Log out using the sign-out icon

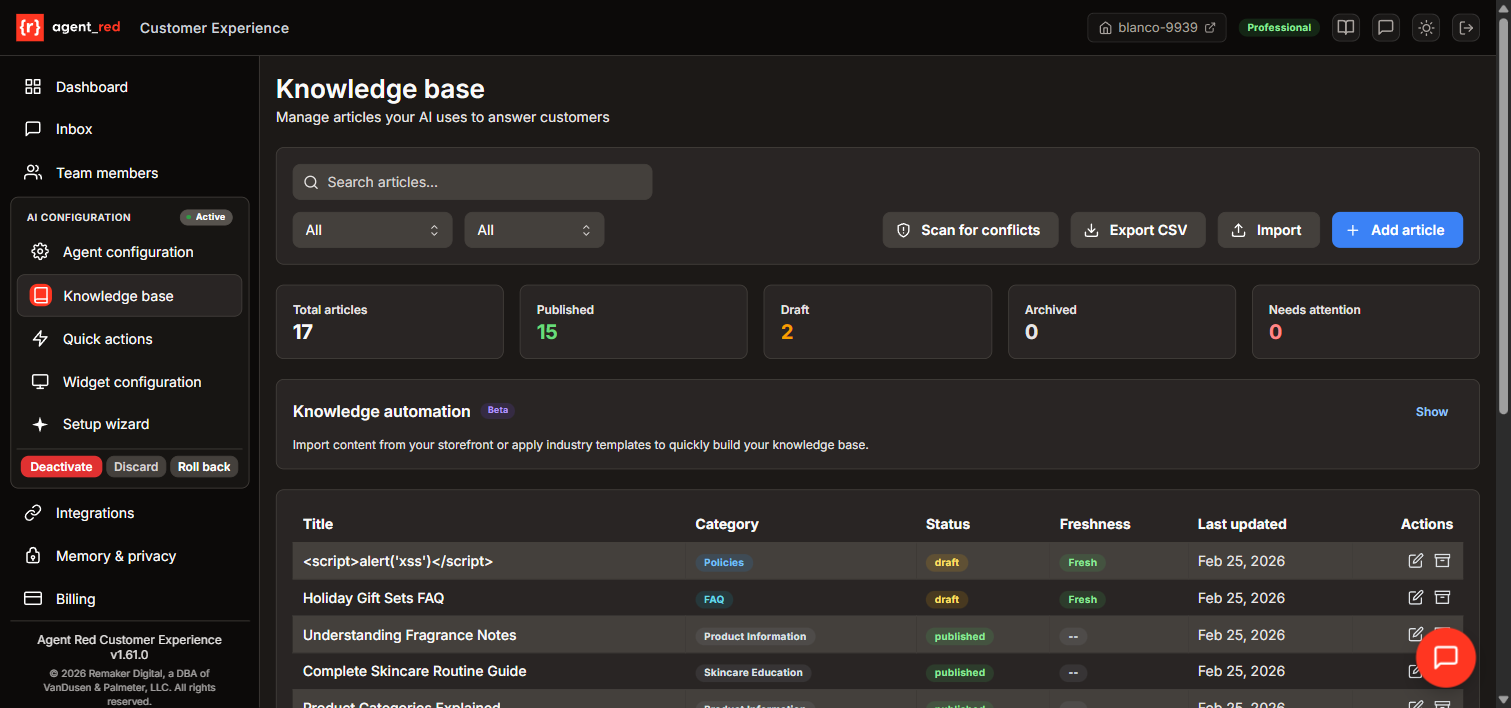pos(1465,27)
